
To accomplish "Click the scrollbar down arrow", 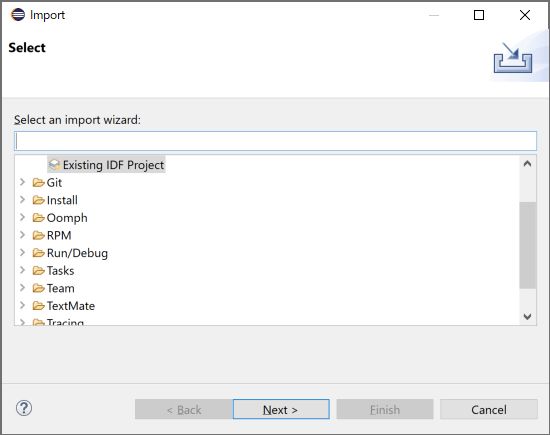I will pyautogui.click(x=527, y=316).
